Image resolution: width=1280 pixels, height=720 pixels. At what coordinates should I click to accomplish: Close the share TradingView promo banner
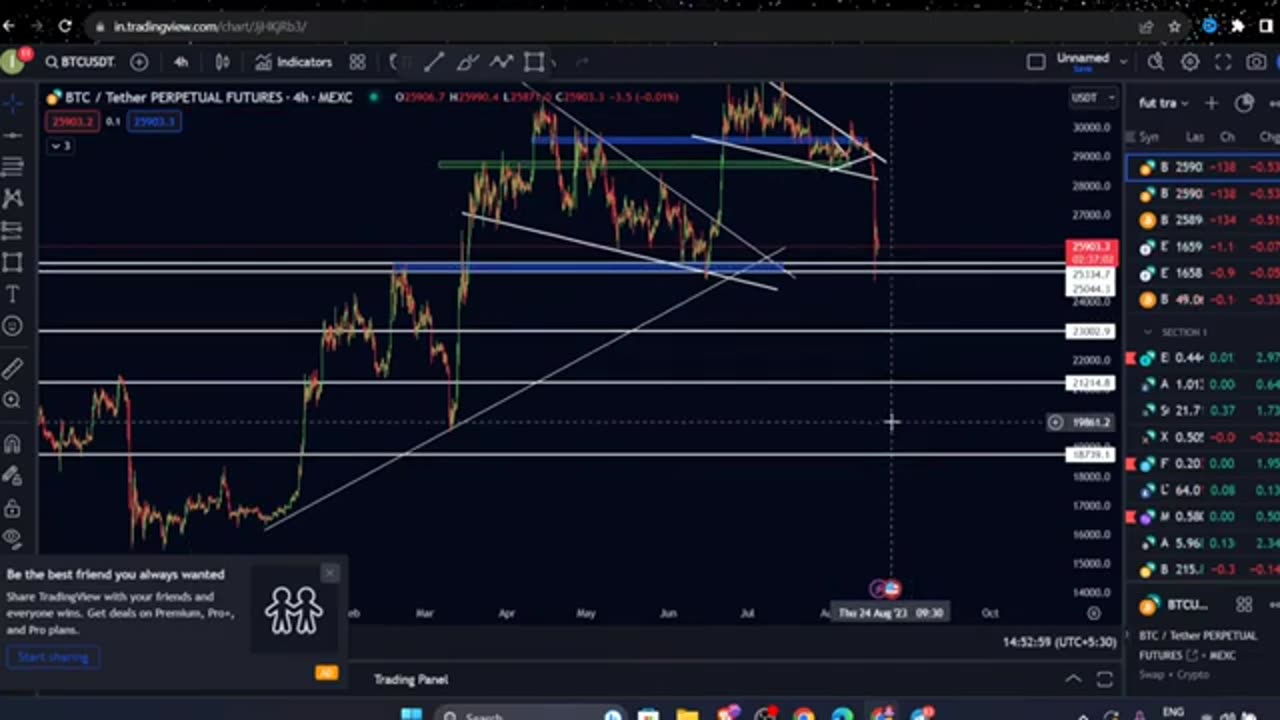330,573
